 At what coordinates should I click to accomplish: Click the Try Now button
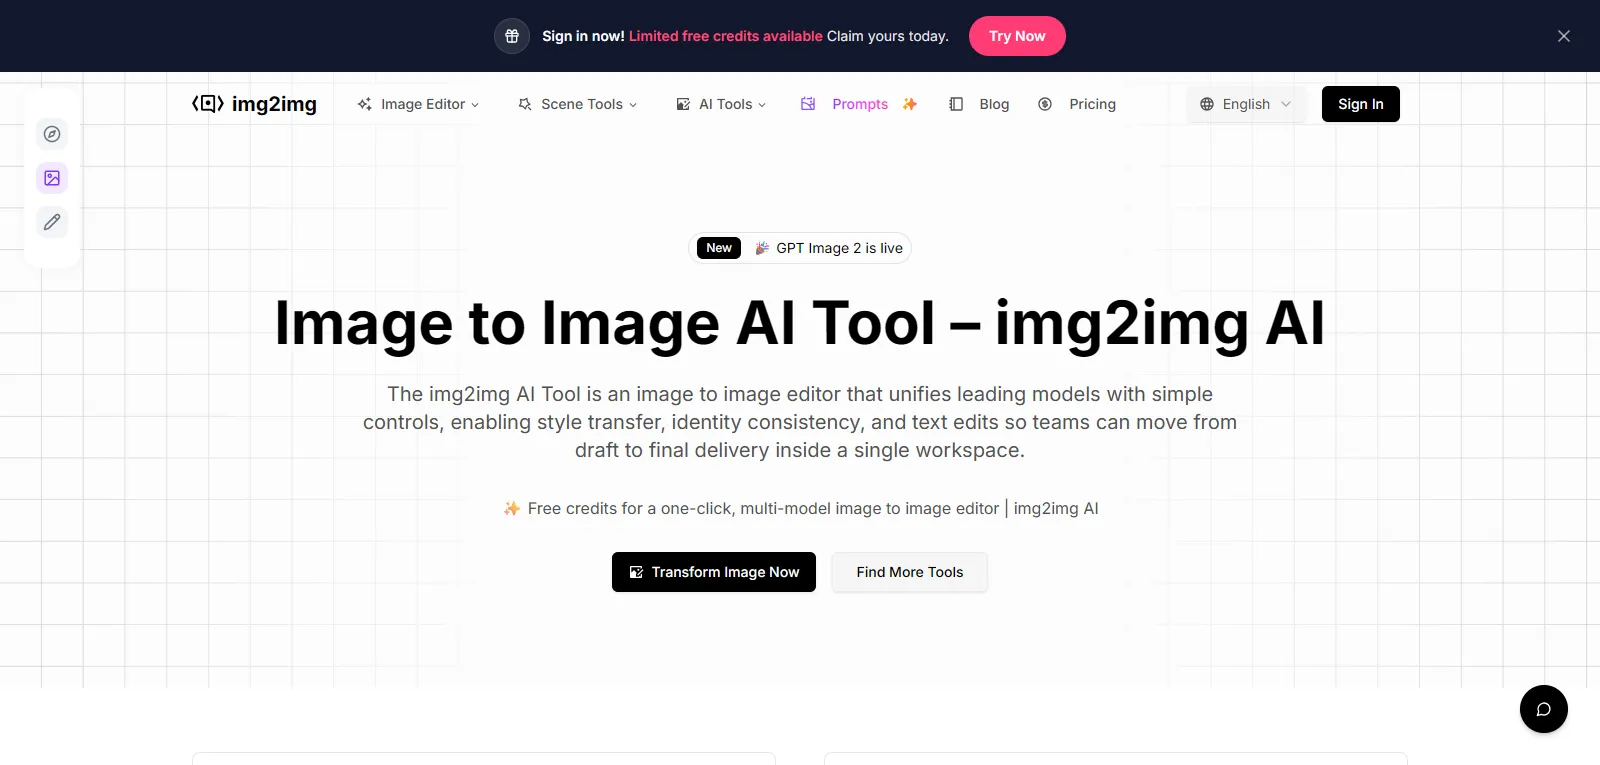click(1017, 36)
